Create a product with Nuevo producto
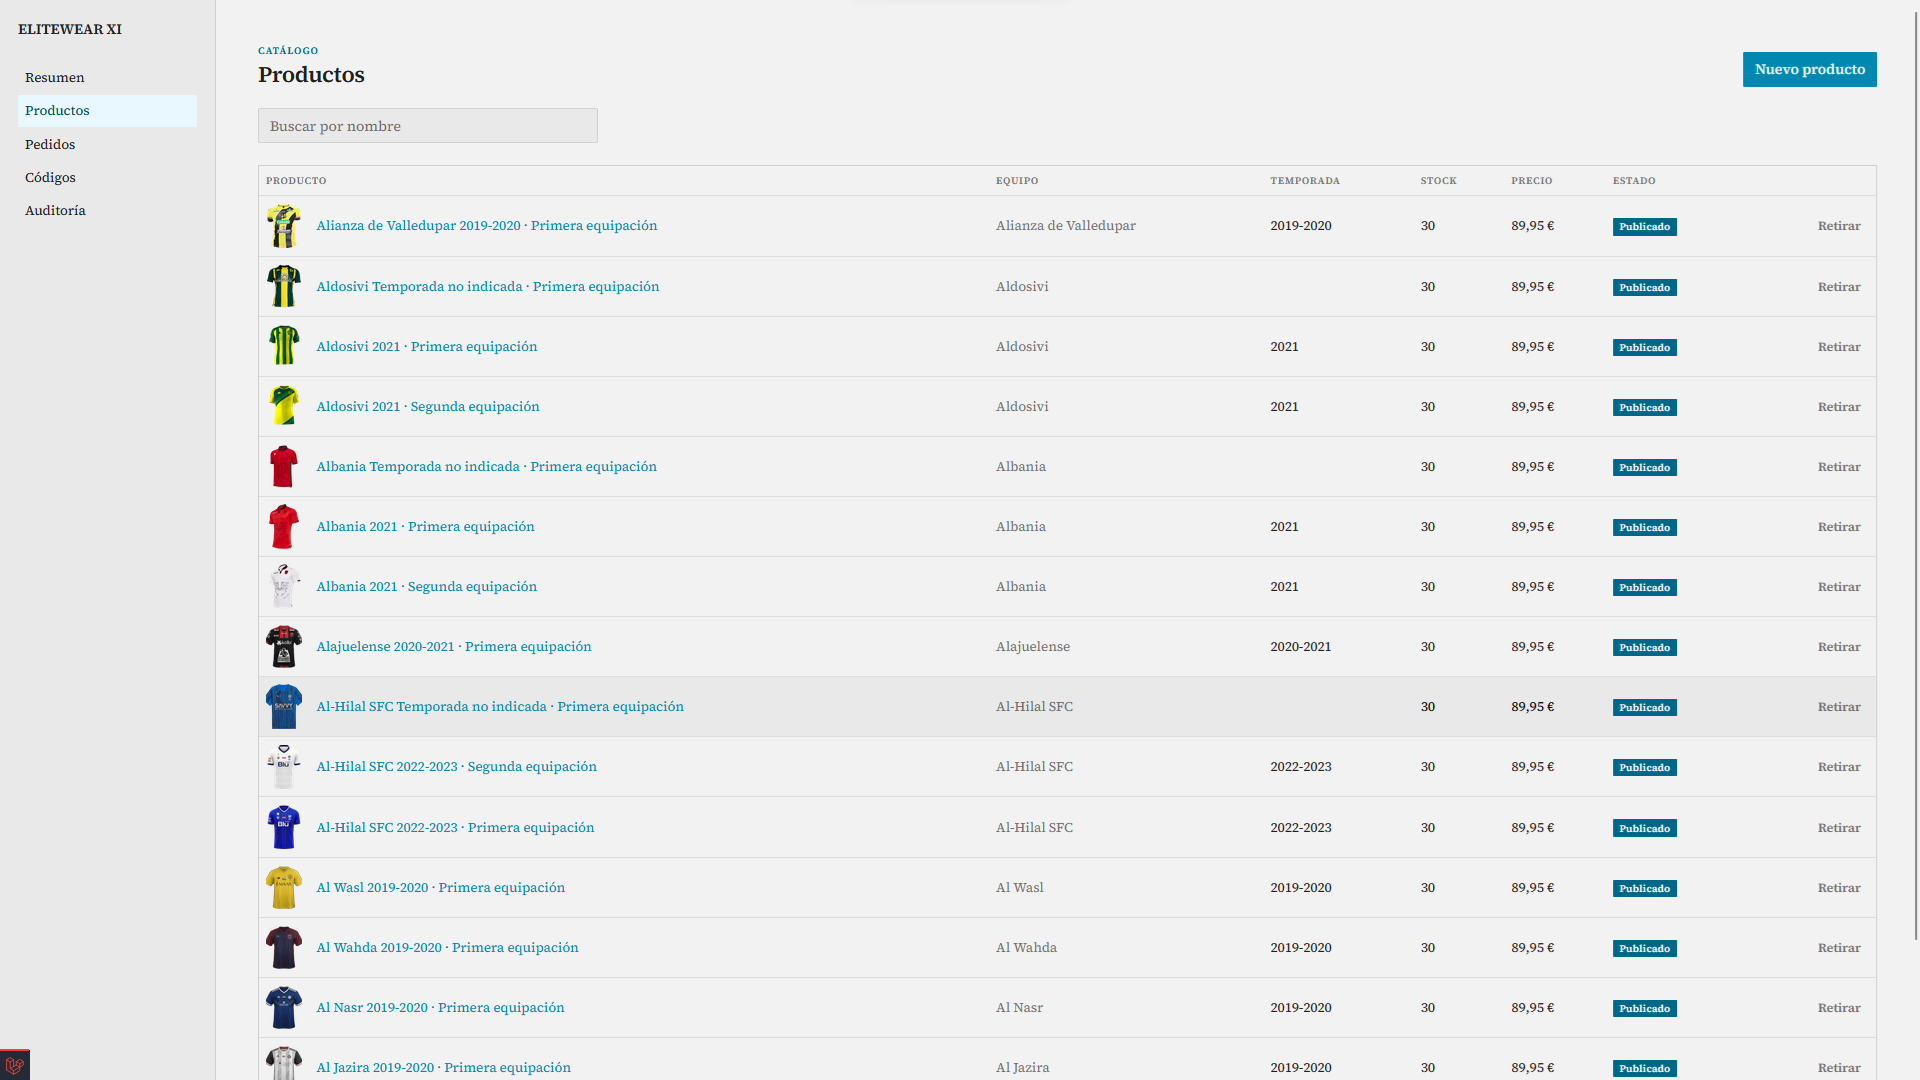Viewport: 1920px width, 1080px height. pos(1809,69)
